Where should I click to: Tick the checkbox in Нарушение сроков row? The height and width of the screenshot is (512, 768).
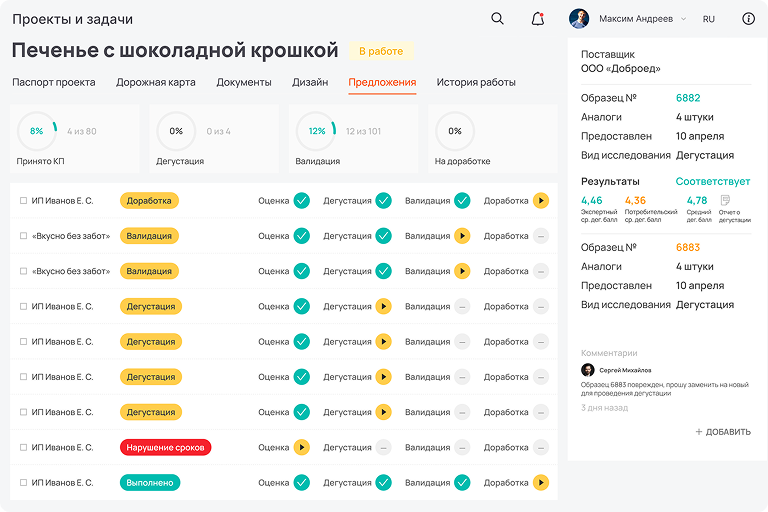click(x=24, y=448)
